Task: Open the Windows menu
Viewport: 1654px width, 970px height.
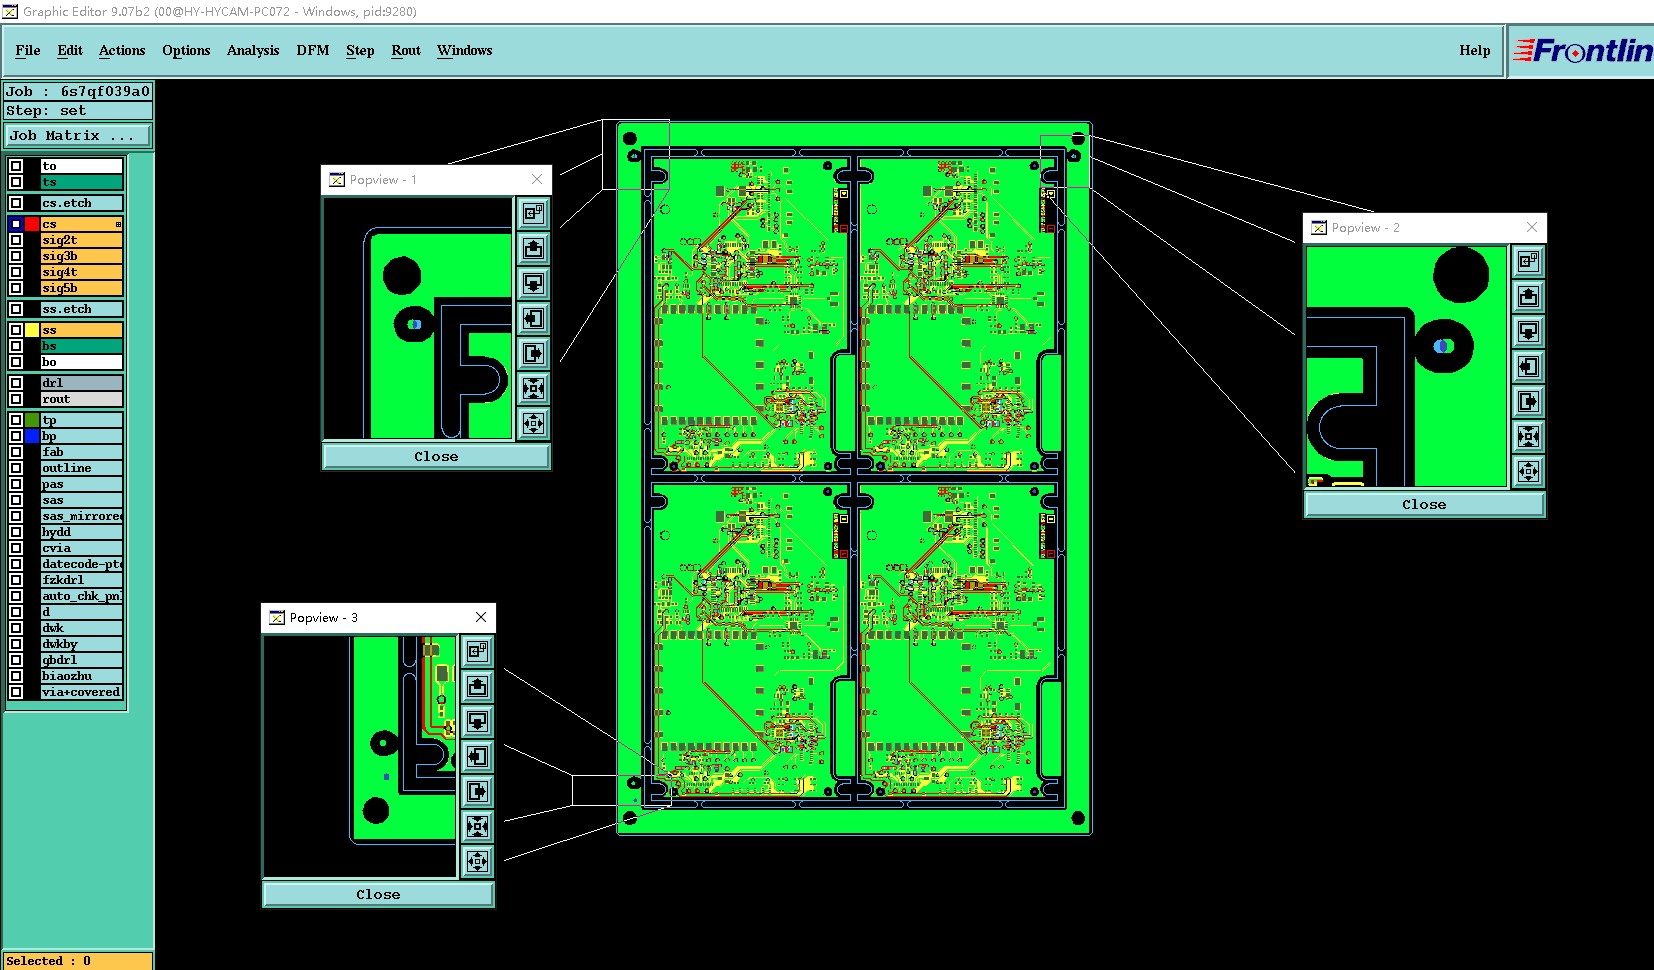Action: click(x=465, y=50)
